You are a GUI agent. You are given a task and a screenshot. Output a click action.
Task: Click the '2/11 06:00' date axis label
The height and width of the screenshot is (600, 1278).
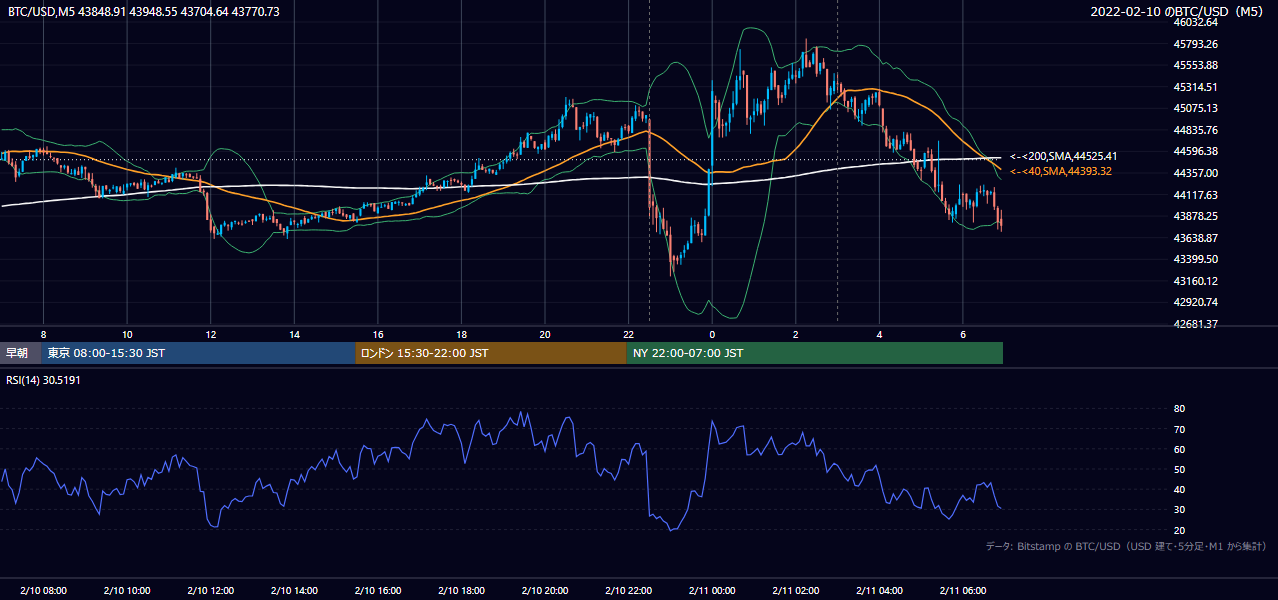963,590
